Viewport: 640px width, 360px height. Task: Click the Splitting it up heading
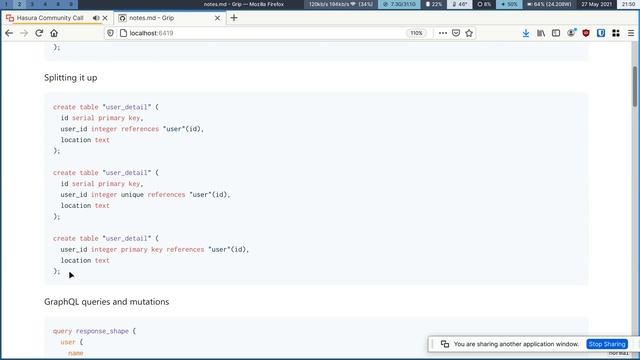[71, 78]
